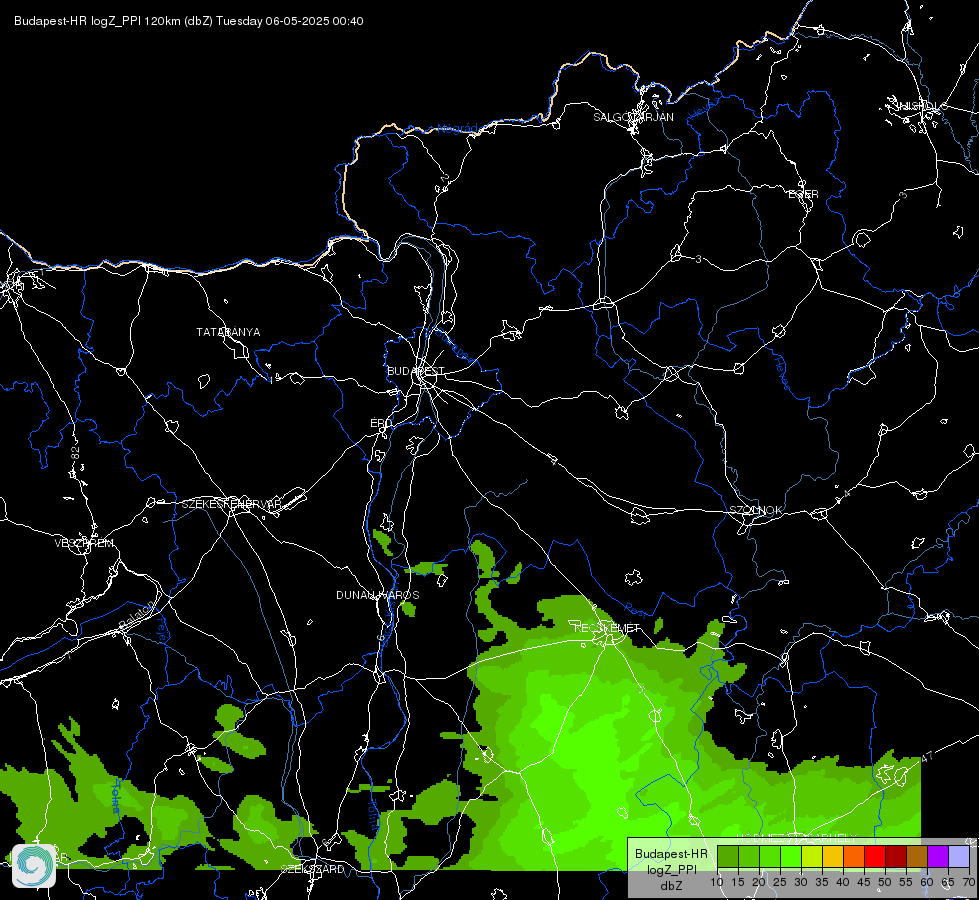Image resolution: width=979 pixels, height=900 pixels.
Task: Click the SZEKSZARD city label
Action: point(312,869)
